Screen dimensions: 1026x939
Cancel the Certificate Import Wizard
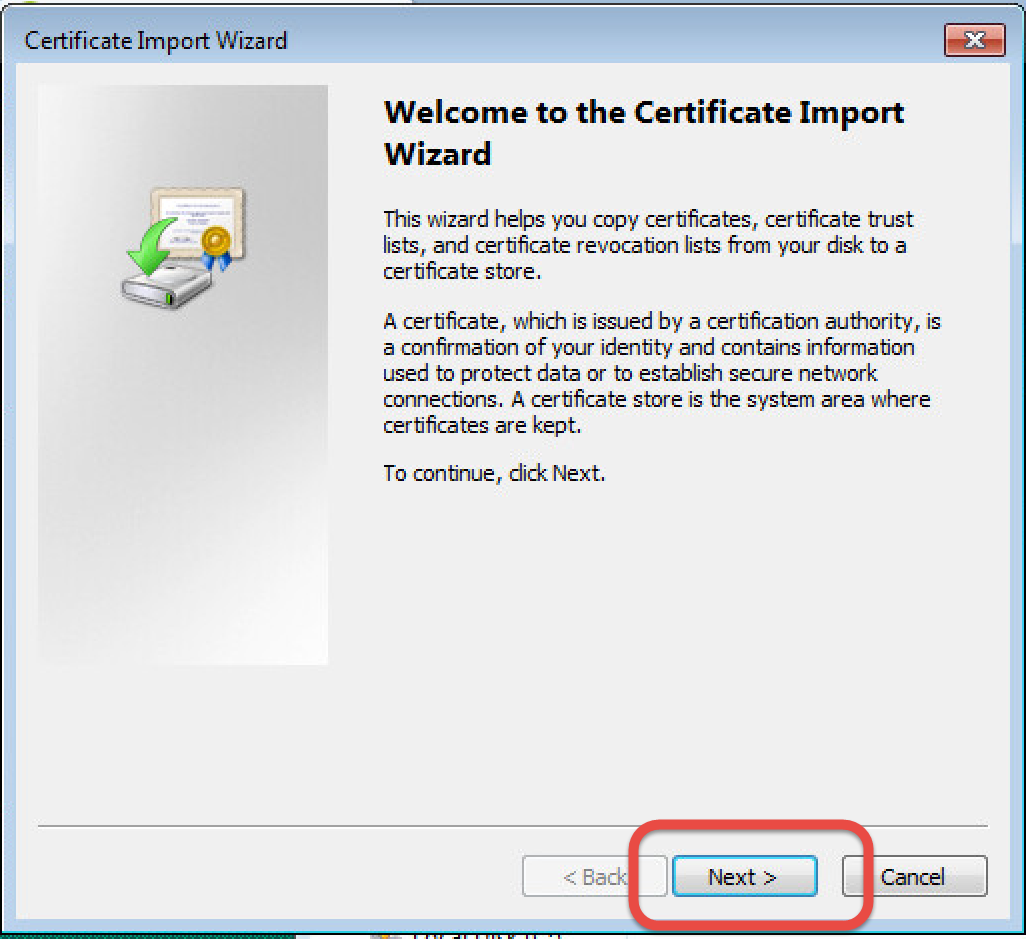click(914, 877)
